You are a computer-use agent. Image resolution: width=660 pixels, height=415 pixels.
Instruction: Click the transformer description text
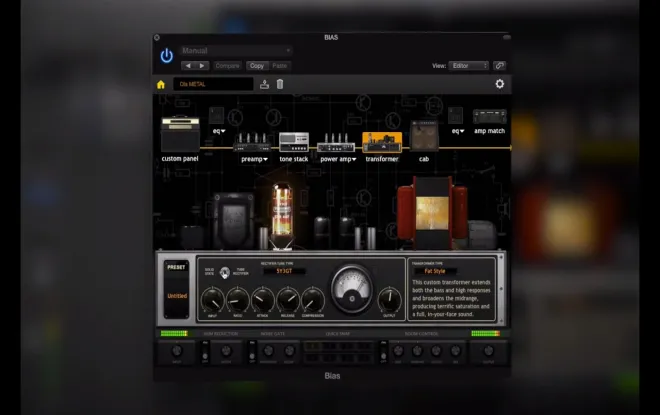pos(451,298)
